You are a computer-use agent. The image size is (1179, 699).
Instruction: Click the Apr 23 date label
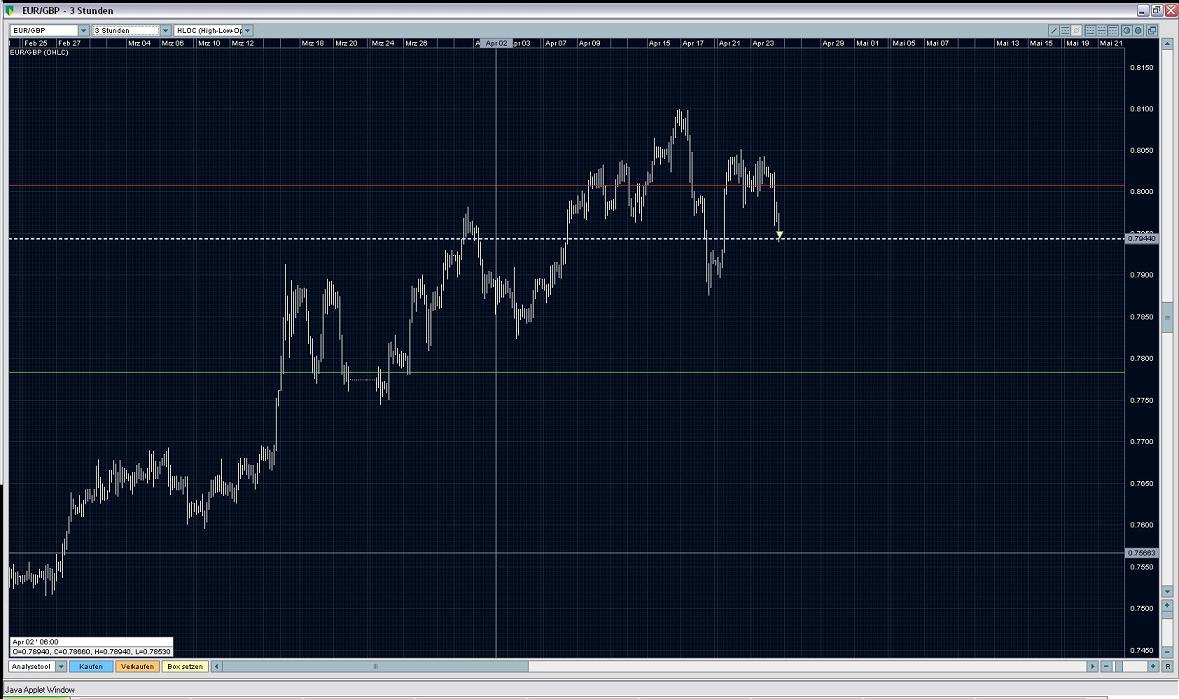tap(763, 43)
